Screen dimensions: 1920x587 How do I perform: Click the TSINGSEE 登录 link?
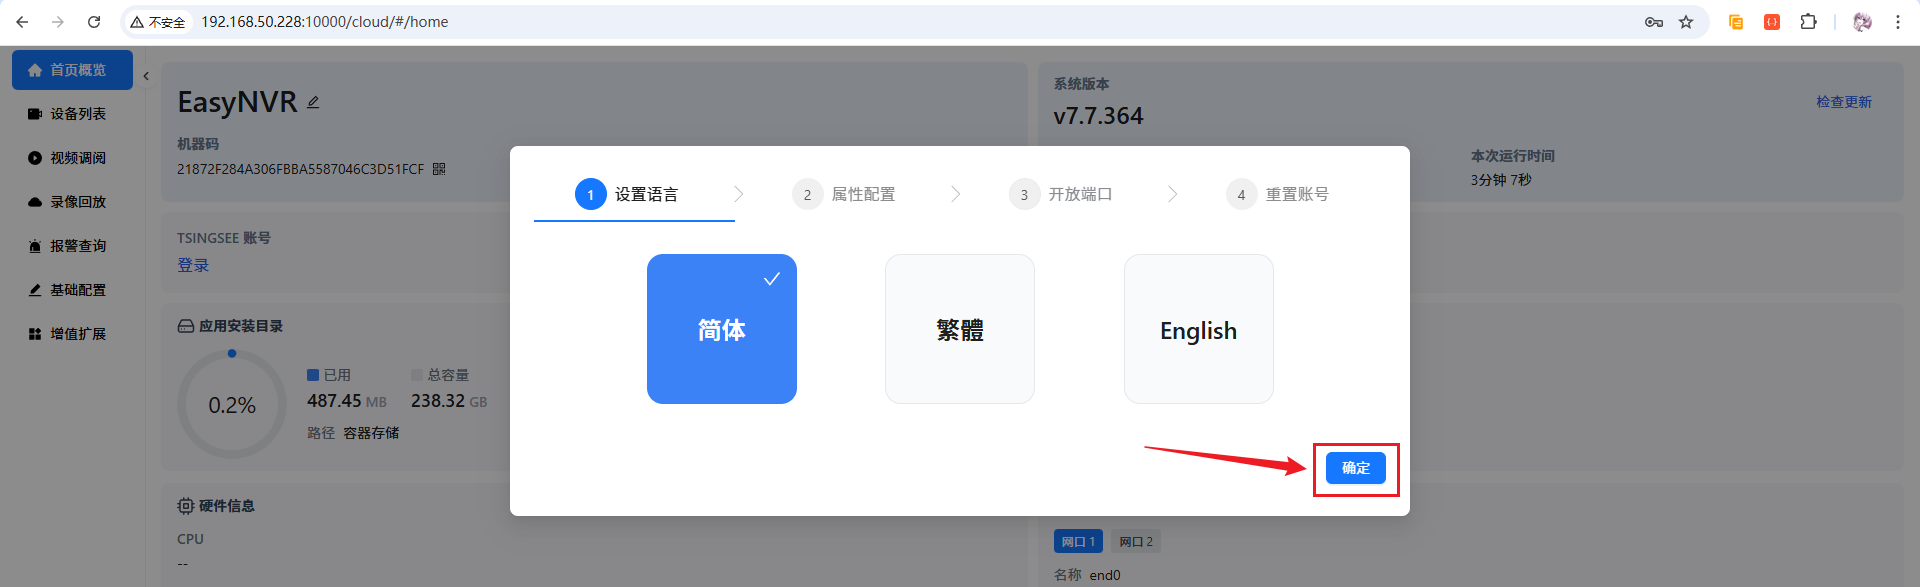tap(193, 265)
